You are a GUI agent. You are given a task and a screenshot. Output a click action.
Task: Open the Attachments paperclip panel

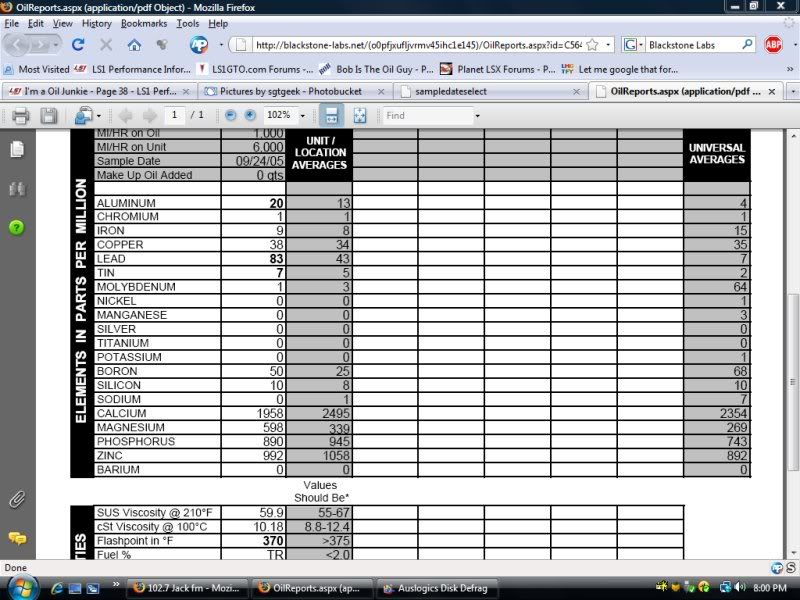[x=17, y=499]
